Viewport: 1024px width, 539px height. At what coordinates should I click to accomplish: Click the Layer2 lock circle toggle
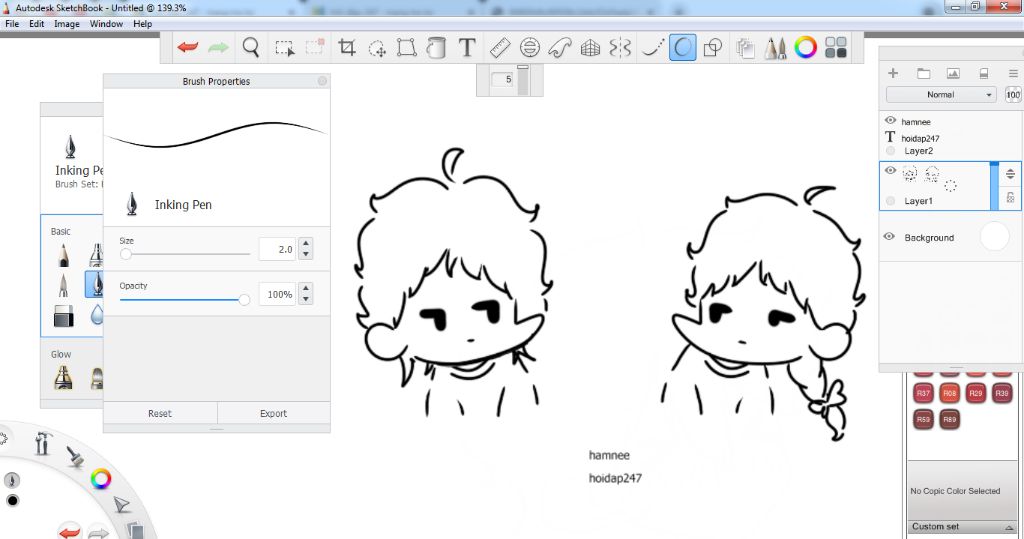coord(890,151)
